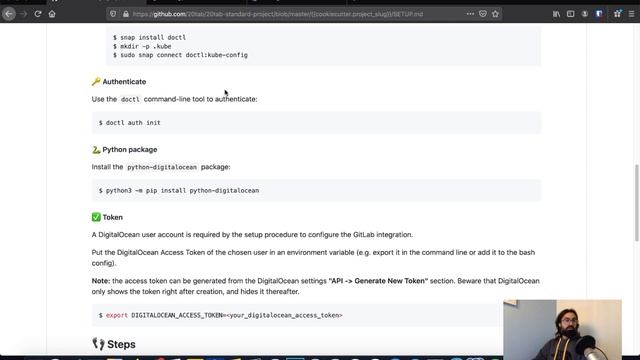Click the green check mark beside Token

tap(96, 217)
